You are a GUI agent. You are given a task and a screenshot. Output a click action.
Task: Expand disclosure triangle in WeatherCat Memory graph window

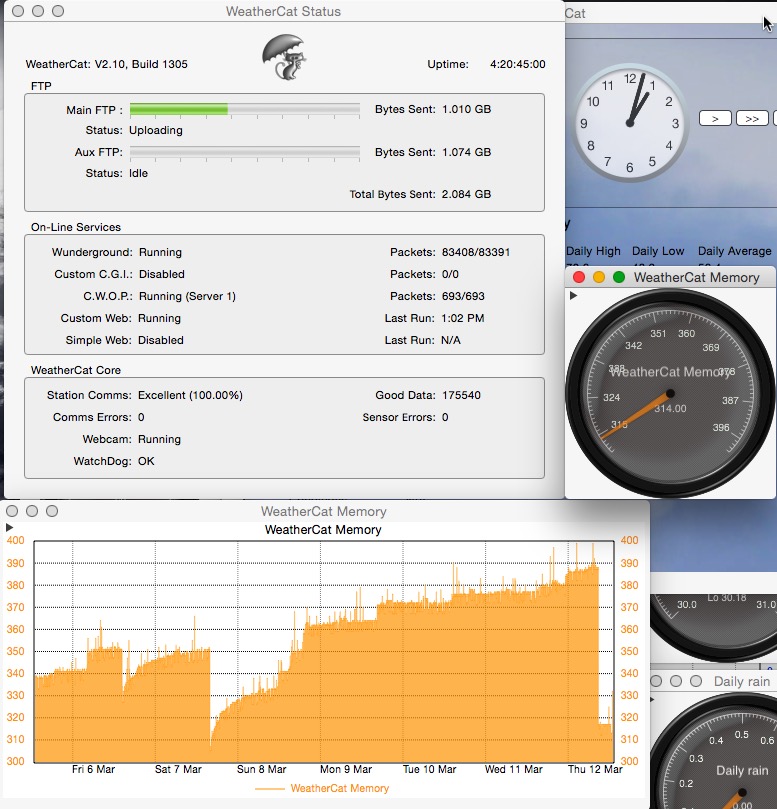[x=9, y=527]
